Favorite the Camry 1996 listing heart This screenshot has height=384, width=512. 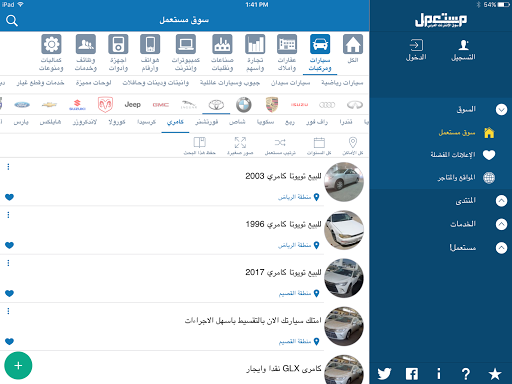(9, 245)
